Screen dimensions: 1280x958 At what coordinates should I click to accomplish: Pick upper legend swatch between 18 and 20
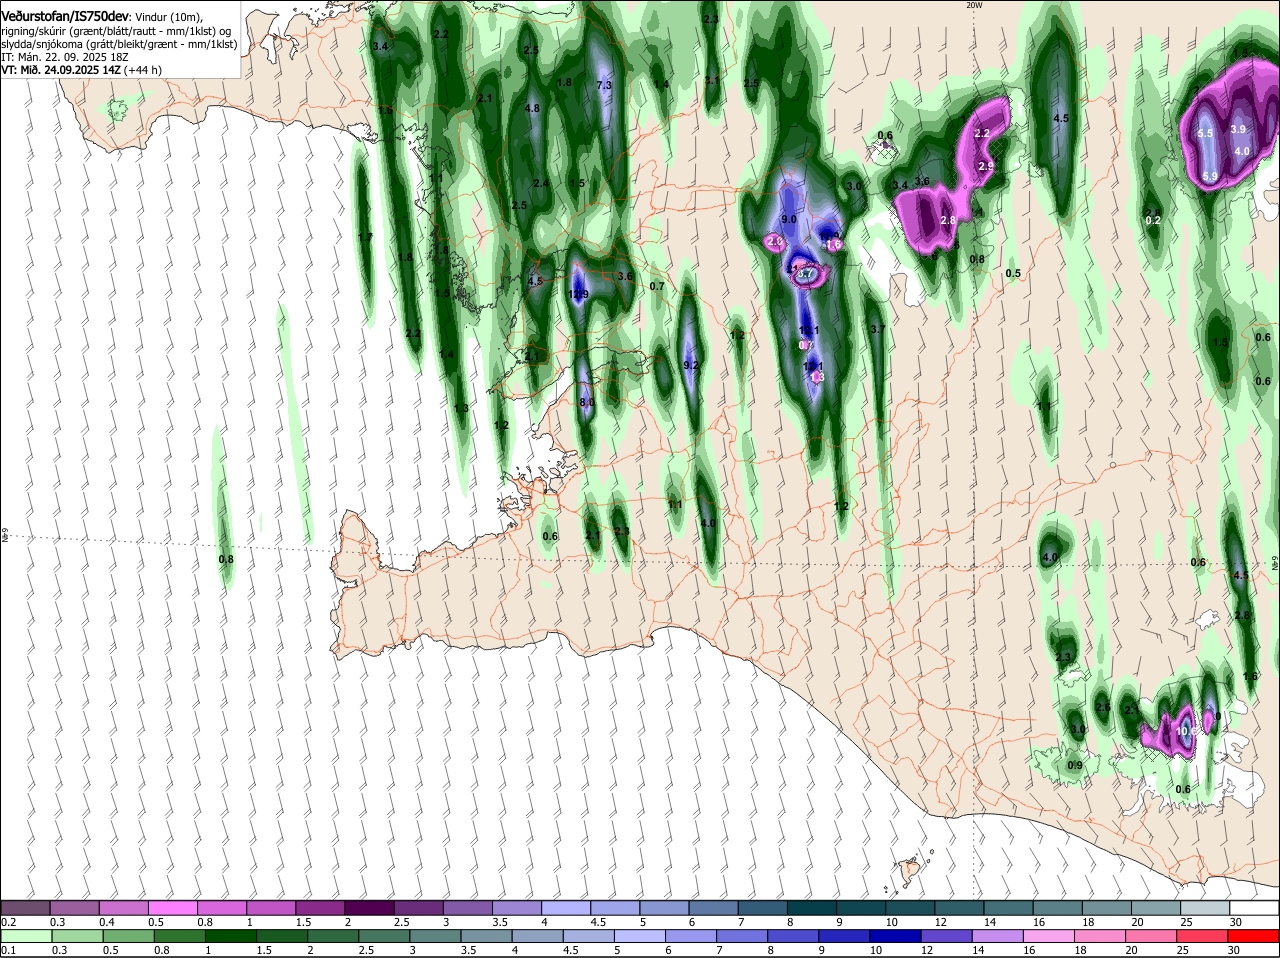(x=1108, y=907)
